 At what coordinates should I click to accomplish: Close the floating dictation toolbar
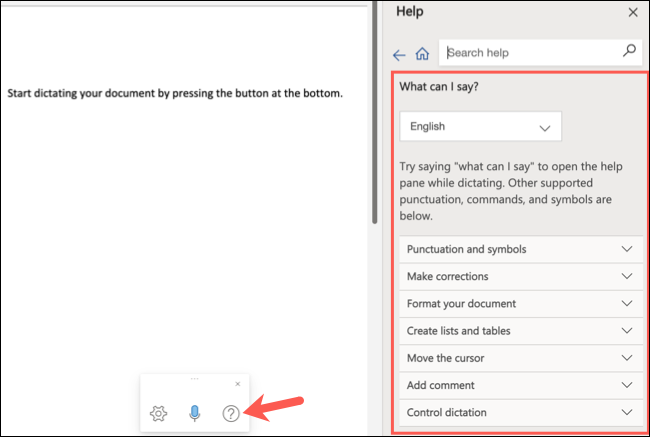click(237, 384)
